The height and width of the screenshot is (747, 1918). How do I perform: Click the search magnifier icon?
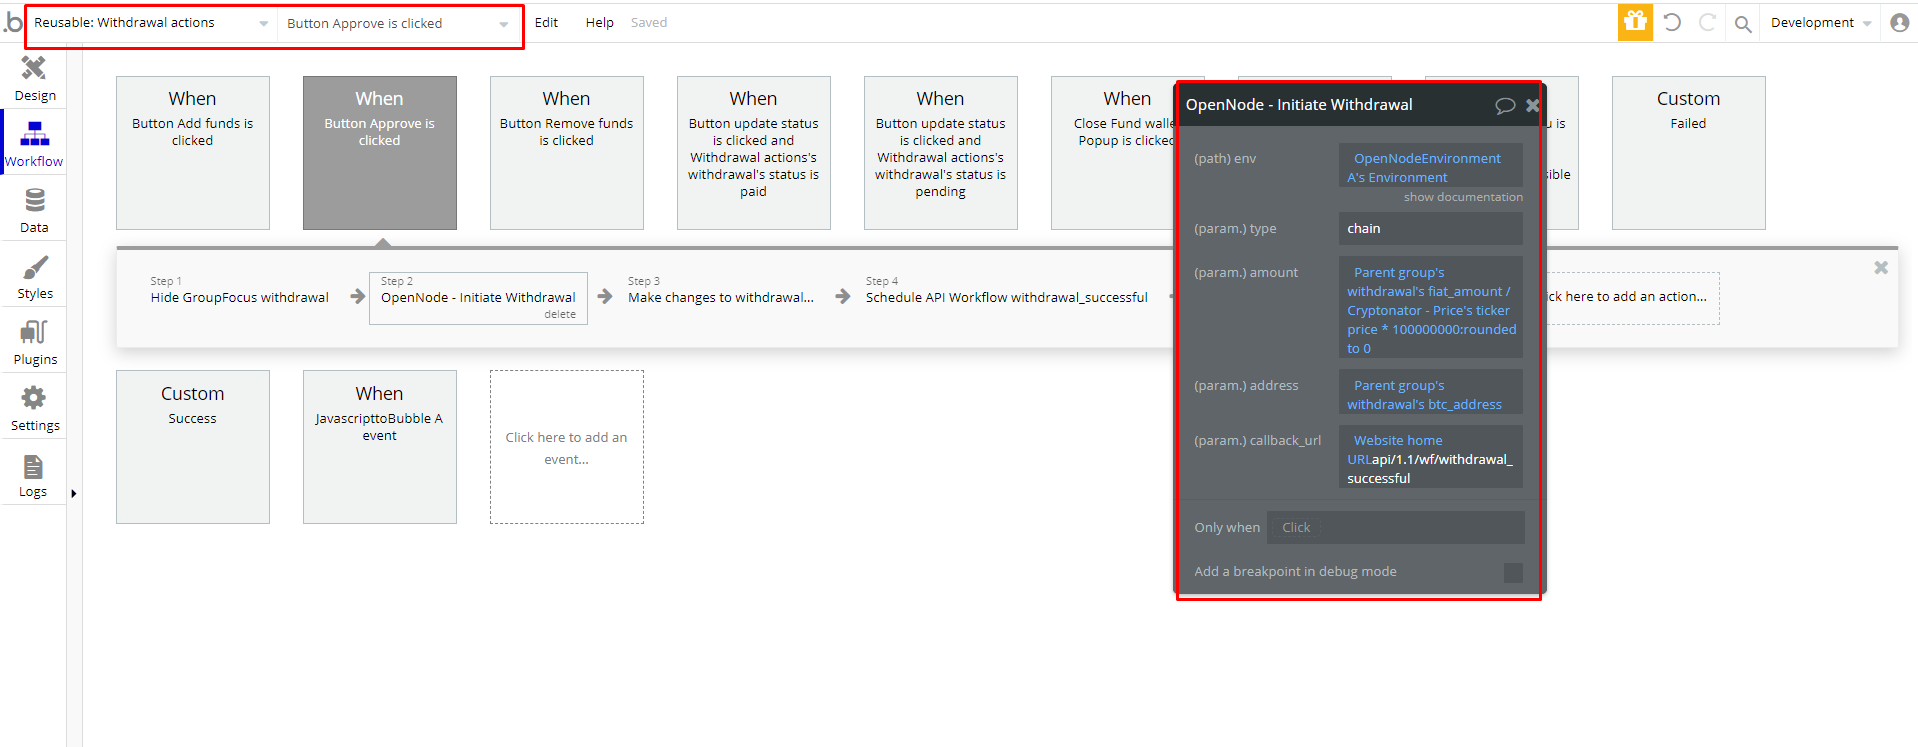[x=1743, y=24]
